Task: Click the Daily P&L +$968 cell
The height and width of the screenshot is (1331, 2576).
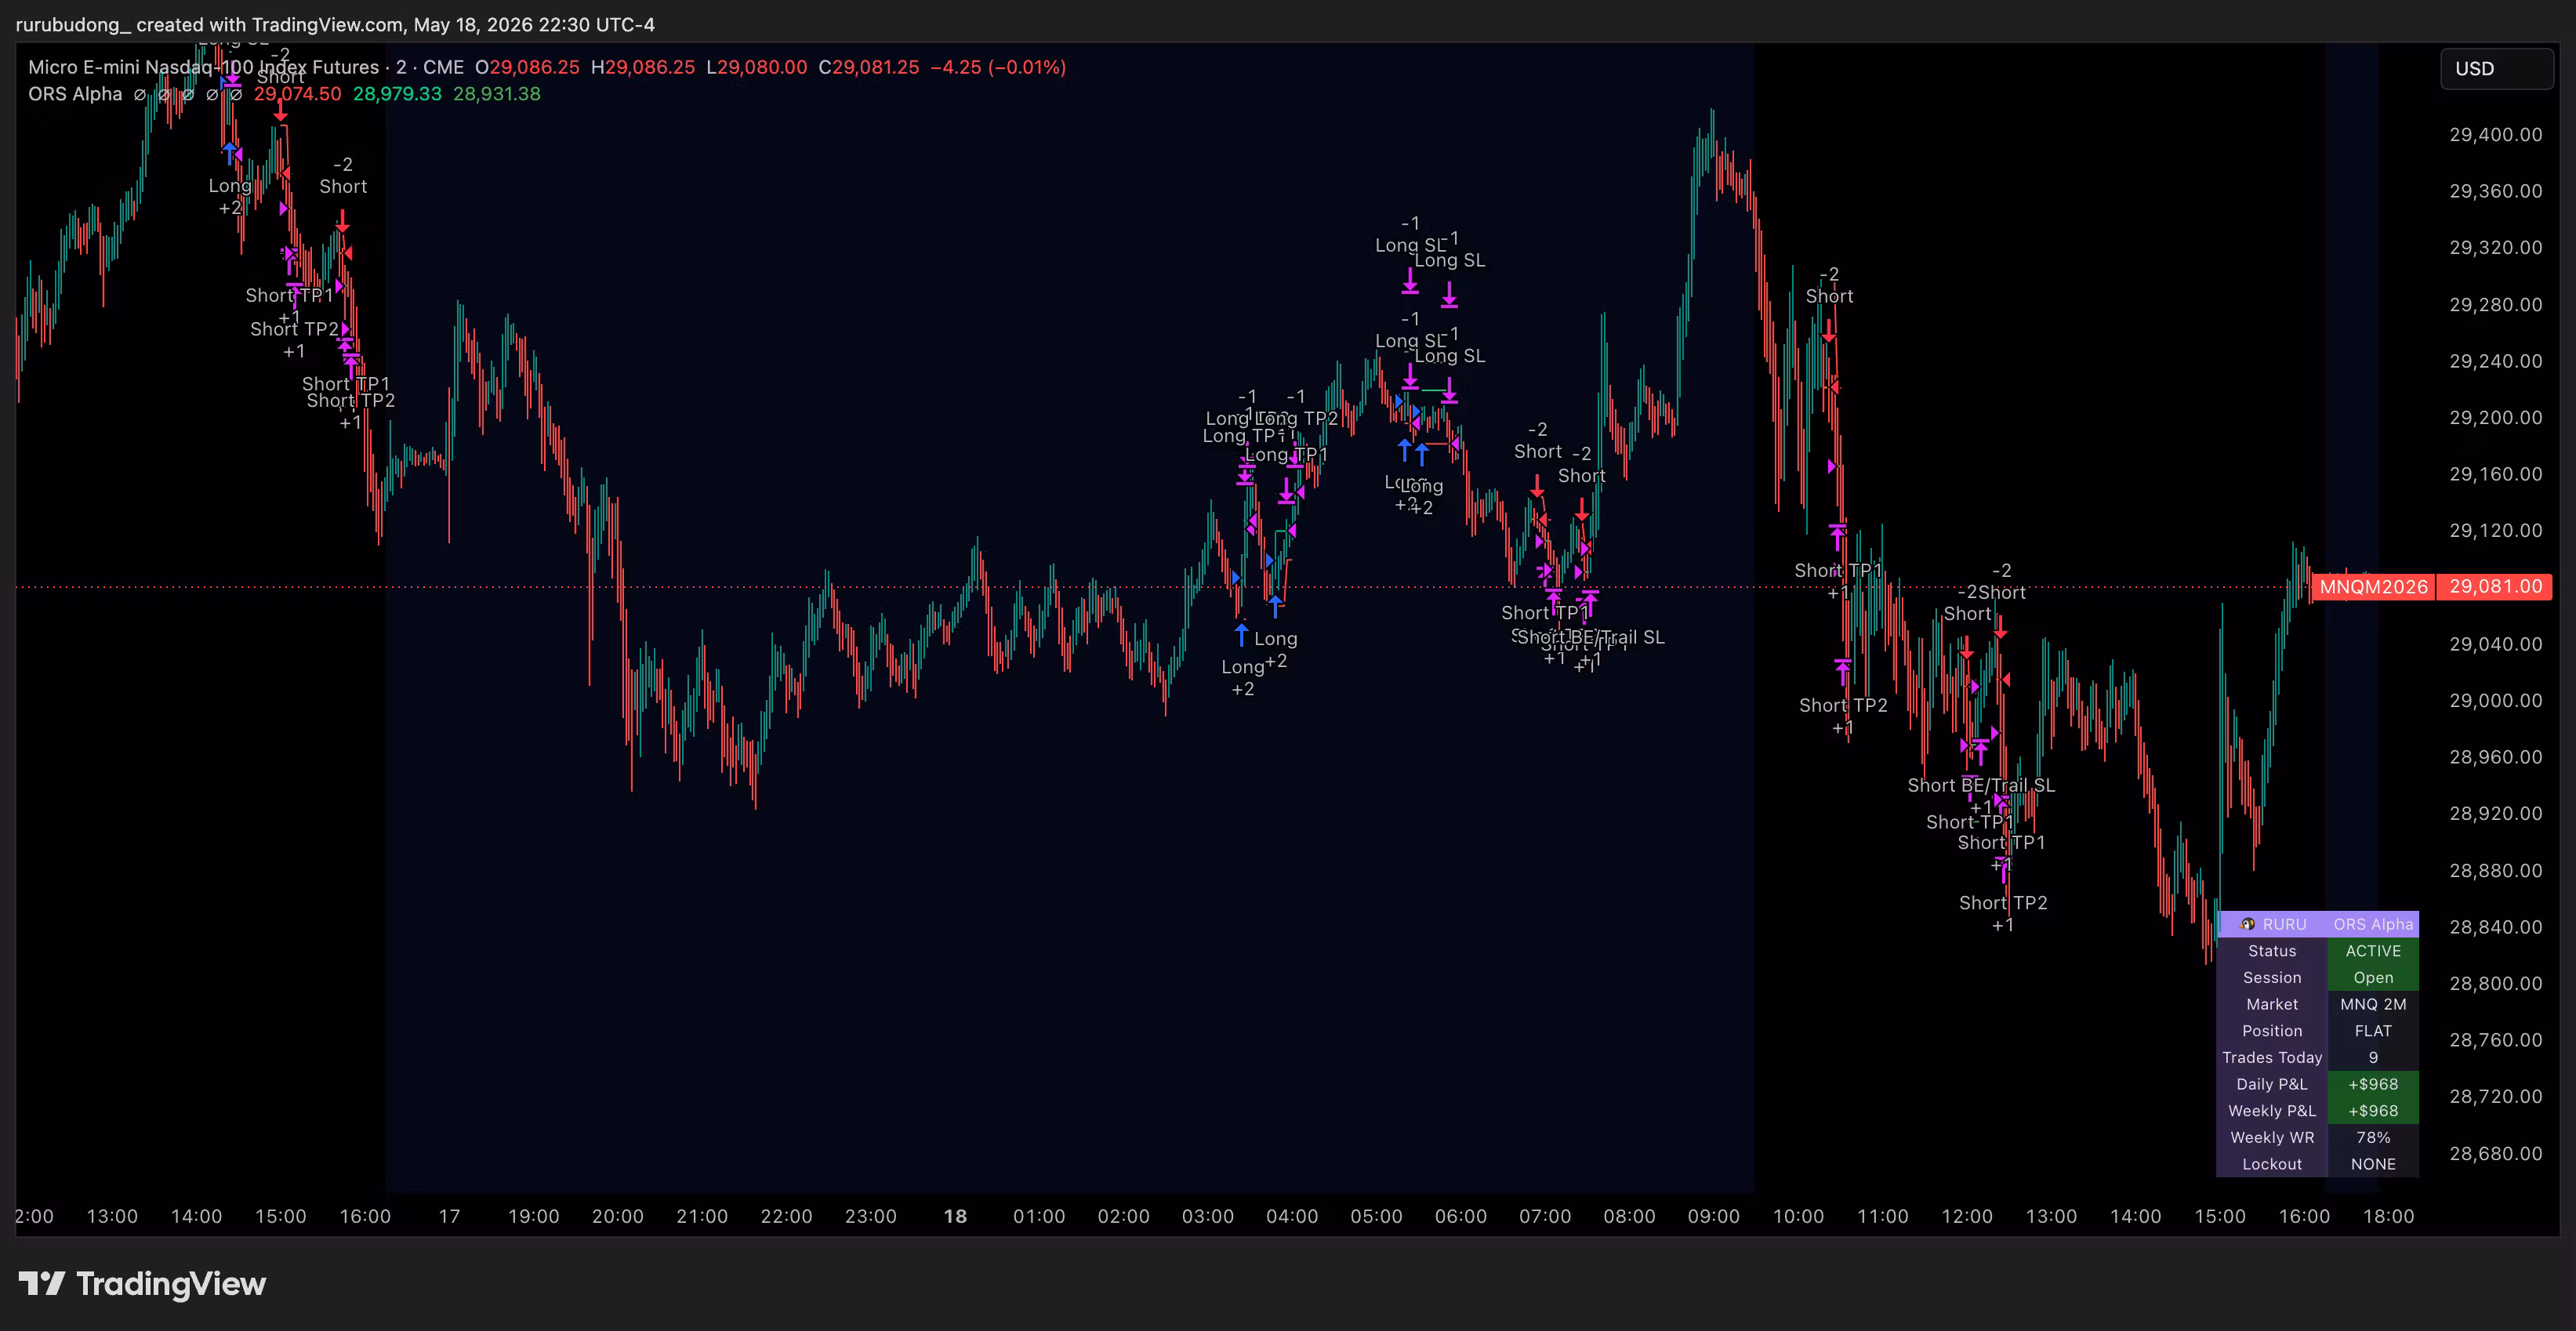Action: coord(2373,1084)
